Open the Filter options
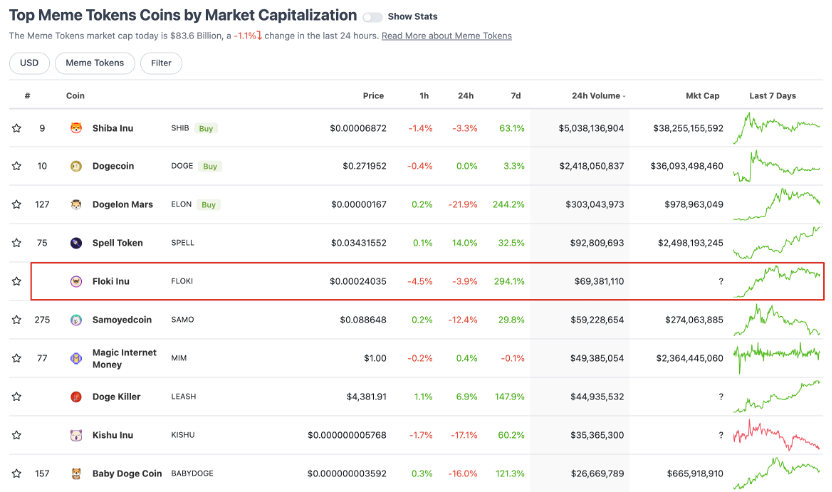The width and height of the screenshot is (832, 492). (161, 63)
